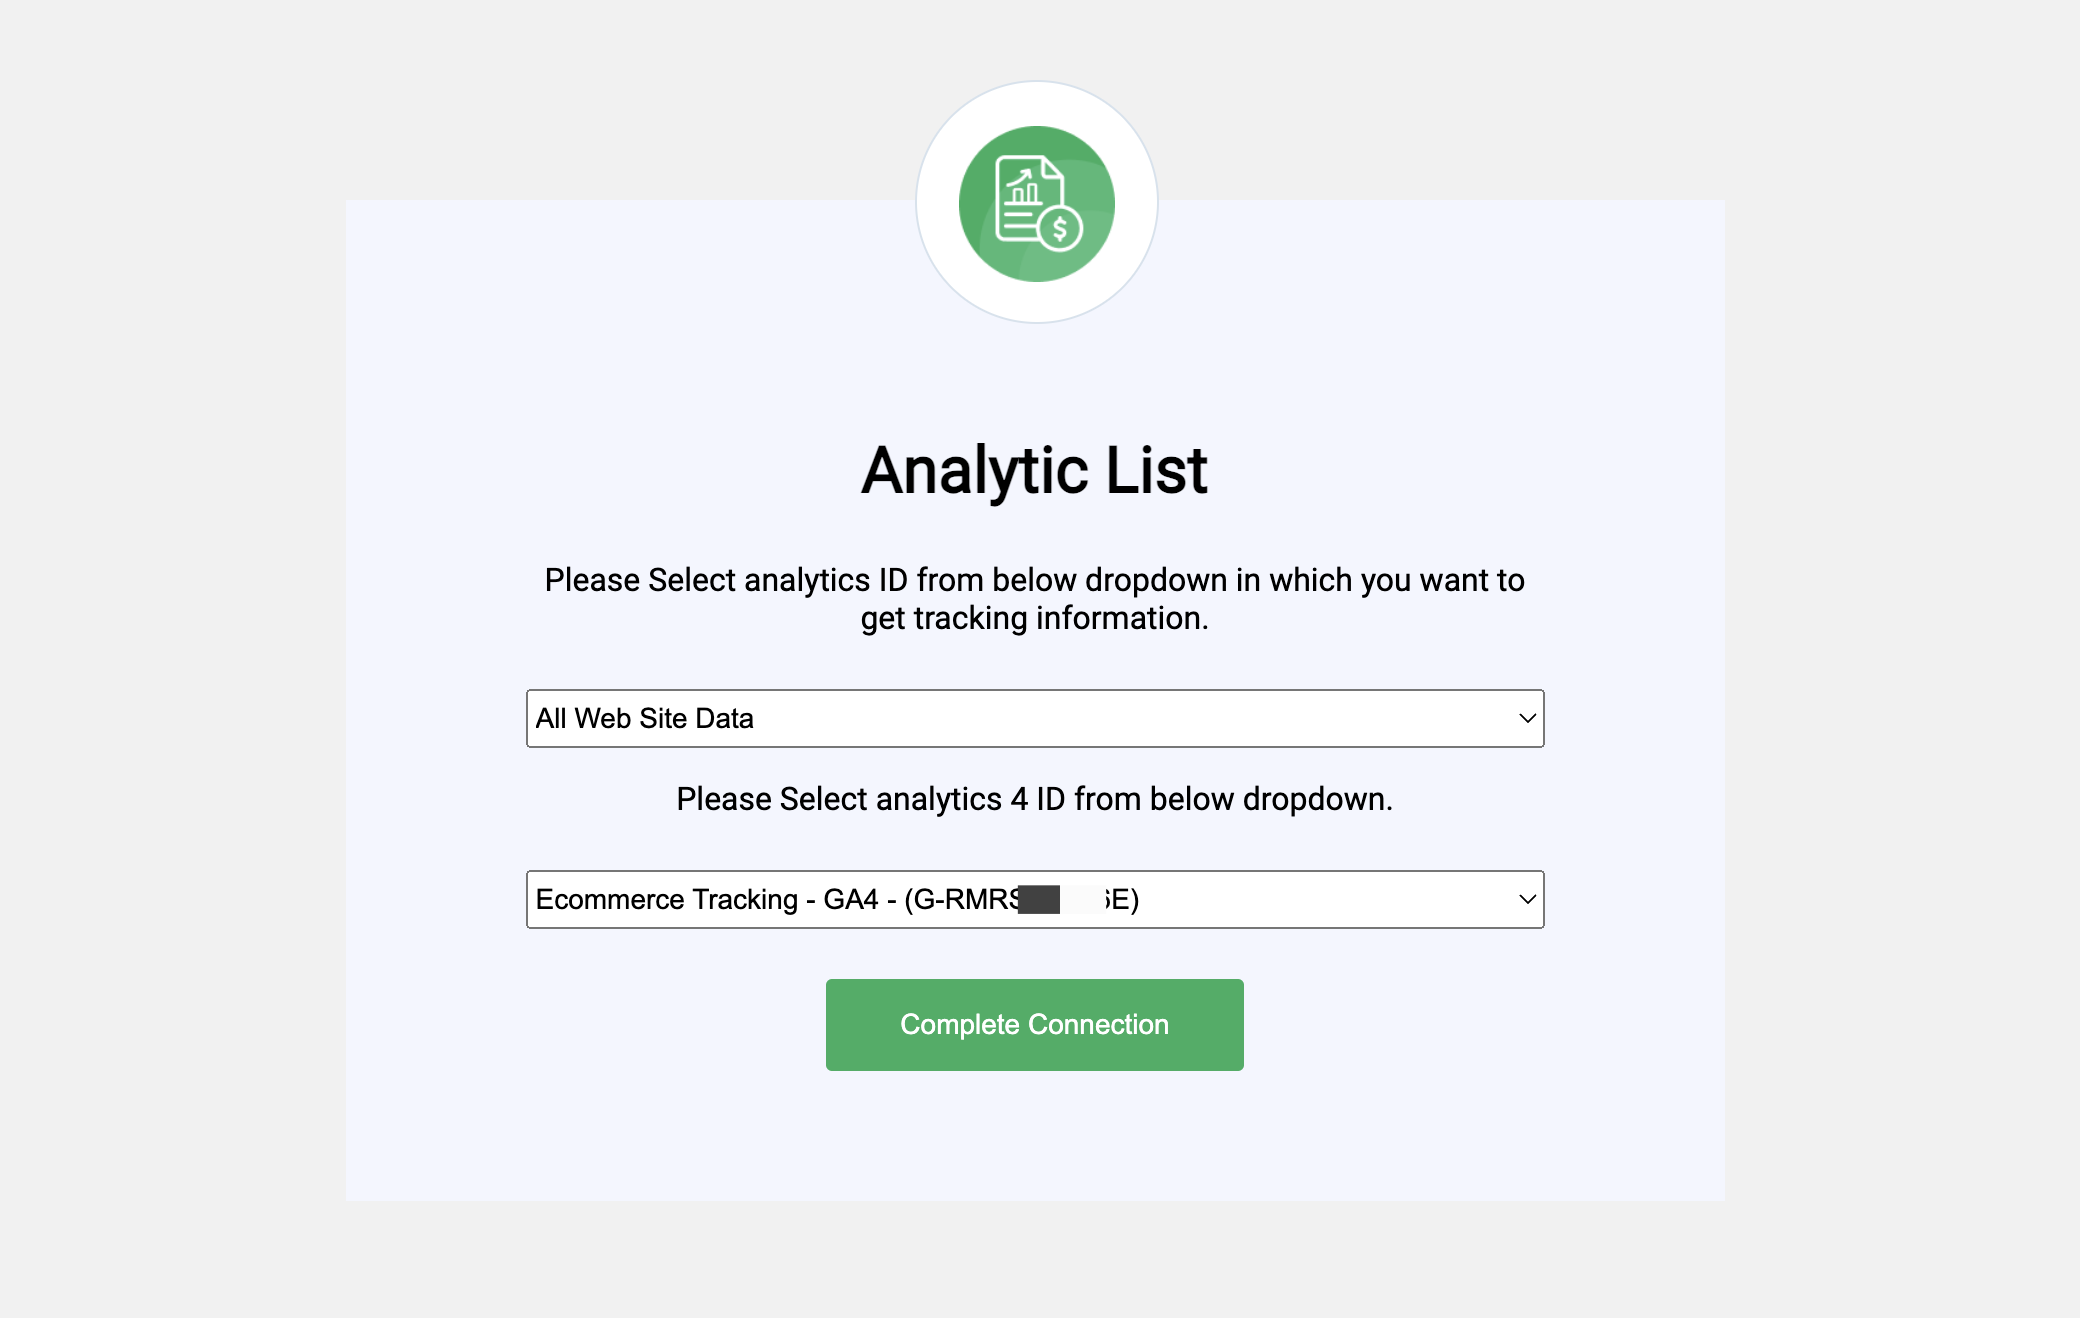Click the chevron arrow on the GA4 selector

click(x=1527, y=899)
